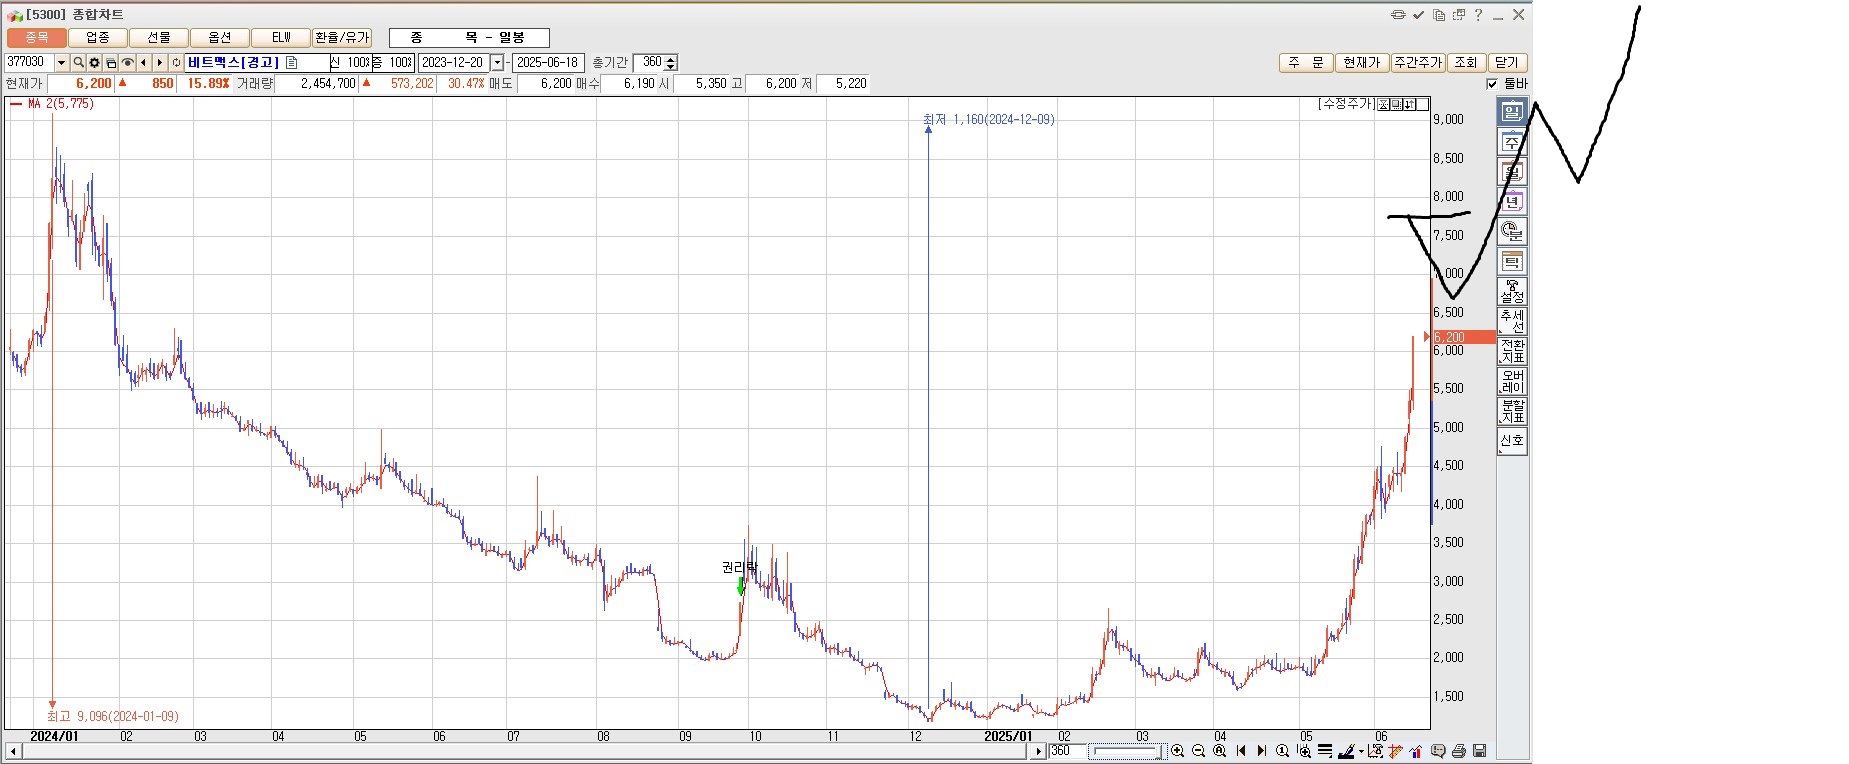Click the 주문 order button
This screenshot has height=764, width=1849.
coord(1305,63)
